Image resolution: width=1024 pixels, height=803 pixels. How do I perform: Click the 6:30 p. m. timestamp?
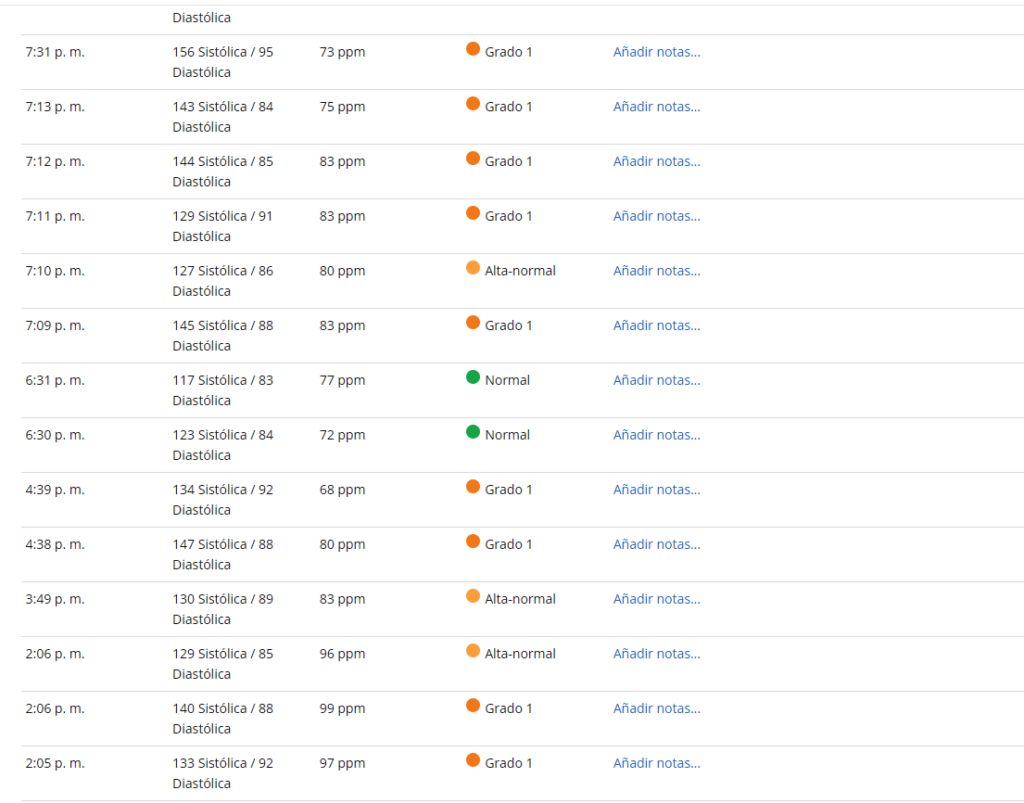[55, 435]
